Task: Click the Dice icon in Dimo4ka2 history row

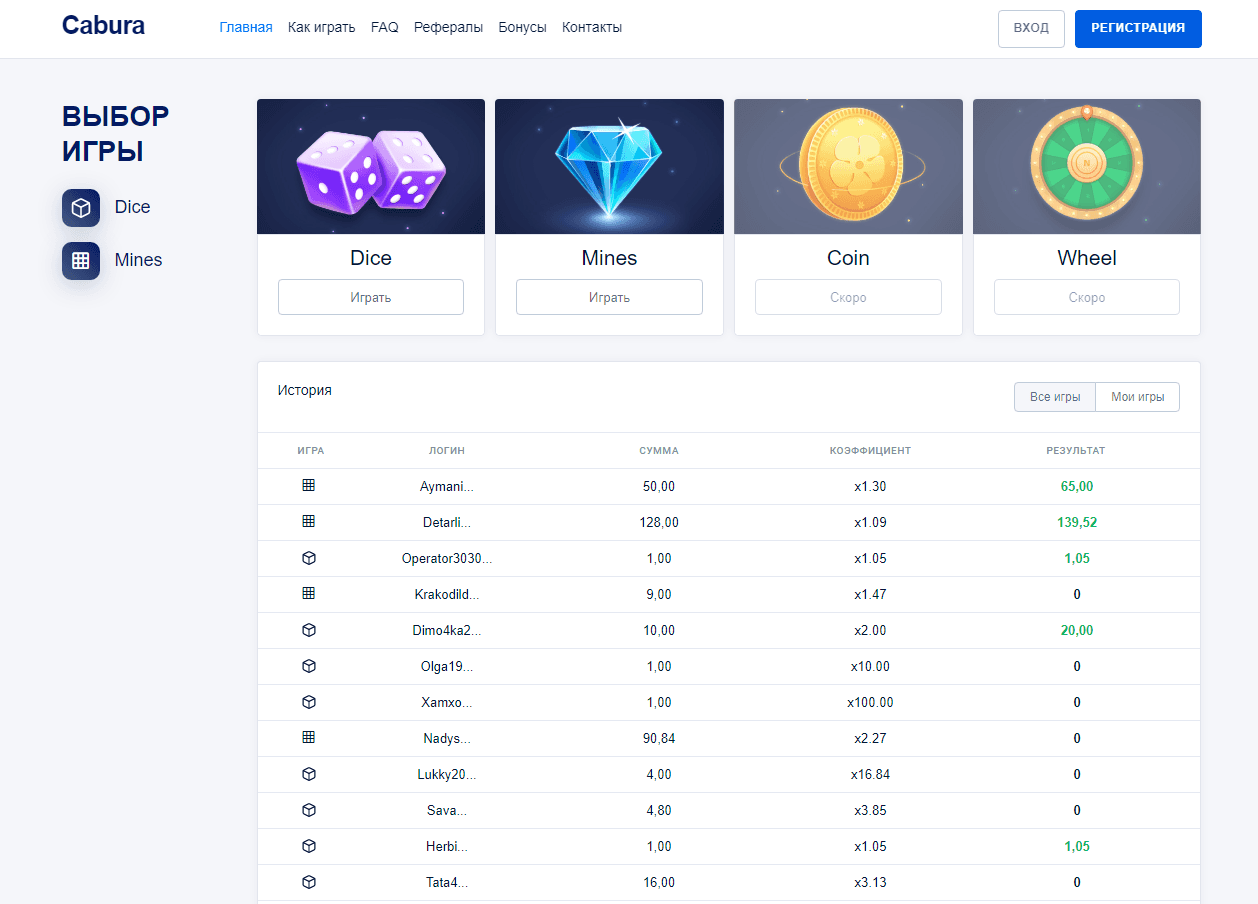Action: [309, 630]
